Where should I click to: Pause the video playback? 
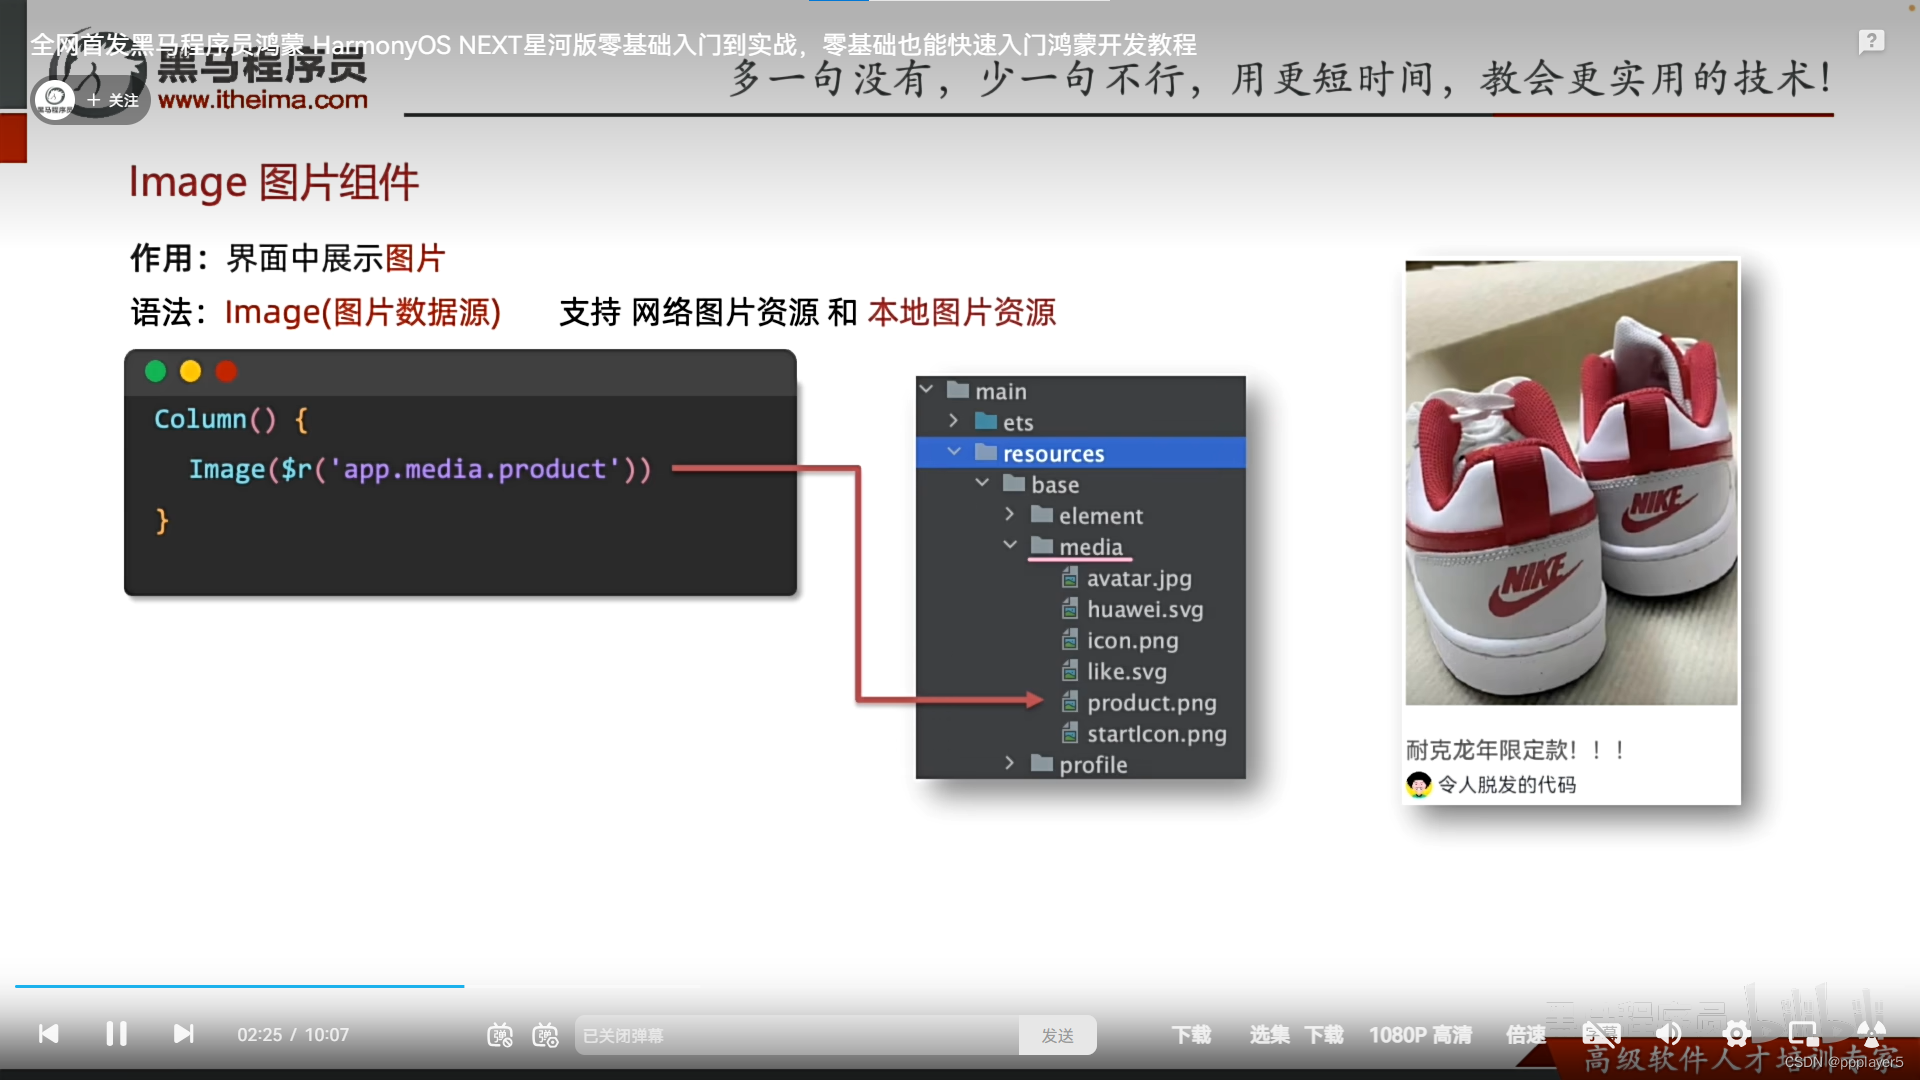point(116,1034)
